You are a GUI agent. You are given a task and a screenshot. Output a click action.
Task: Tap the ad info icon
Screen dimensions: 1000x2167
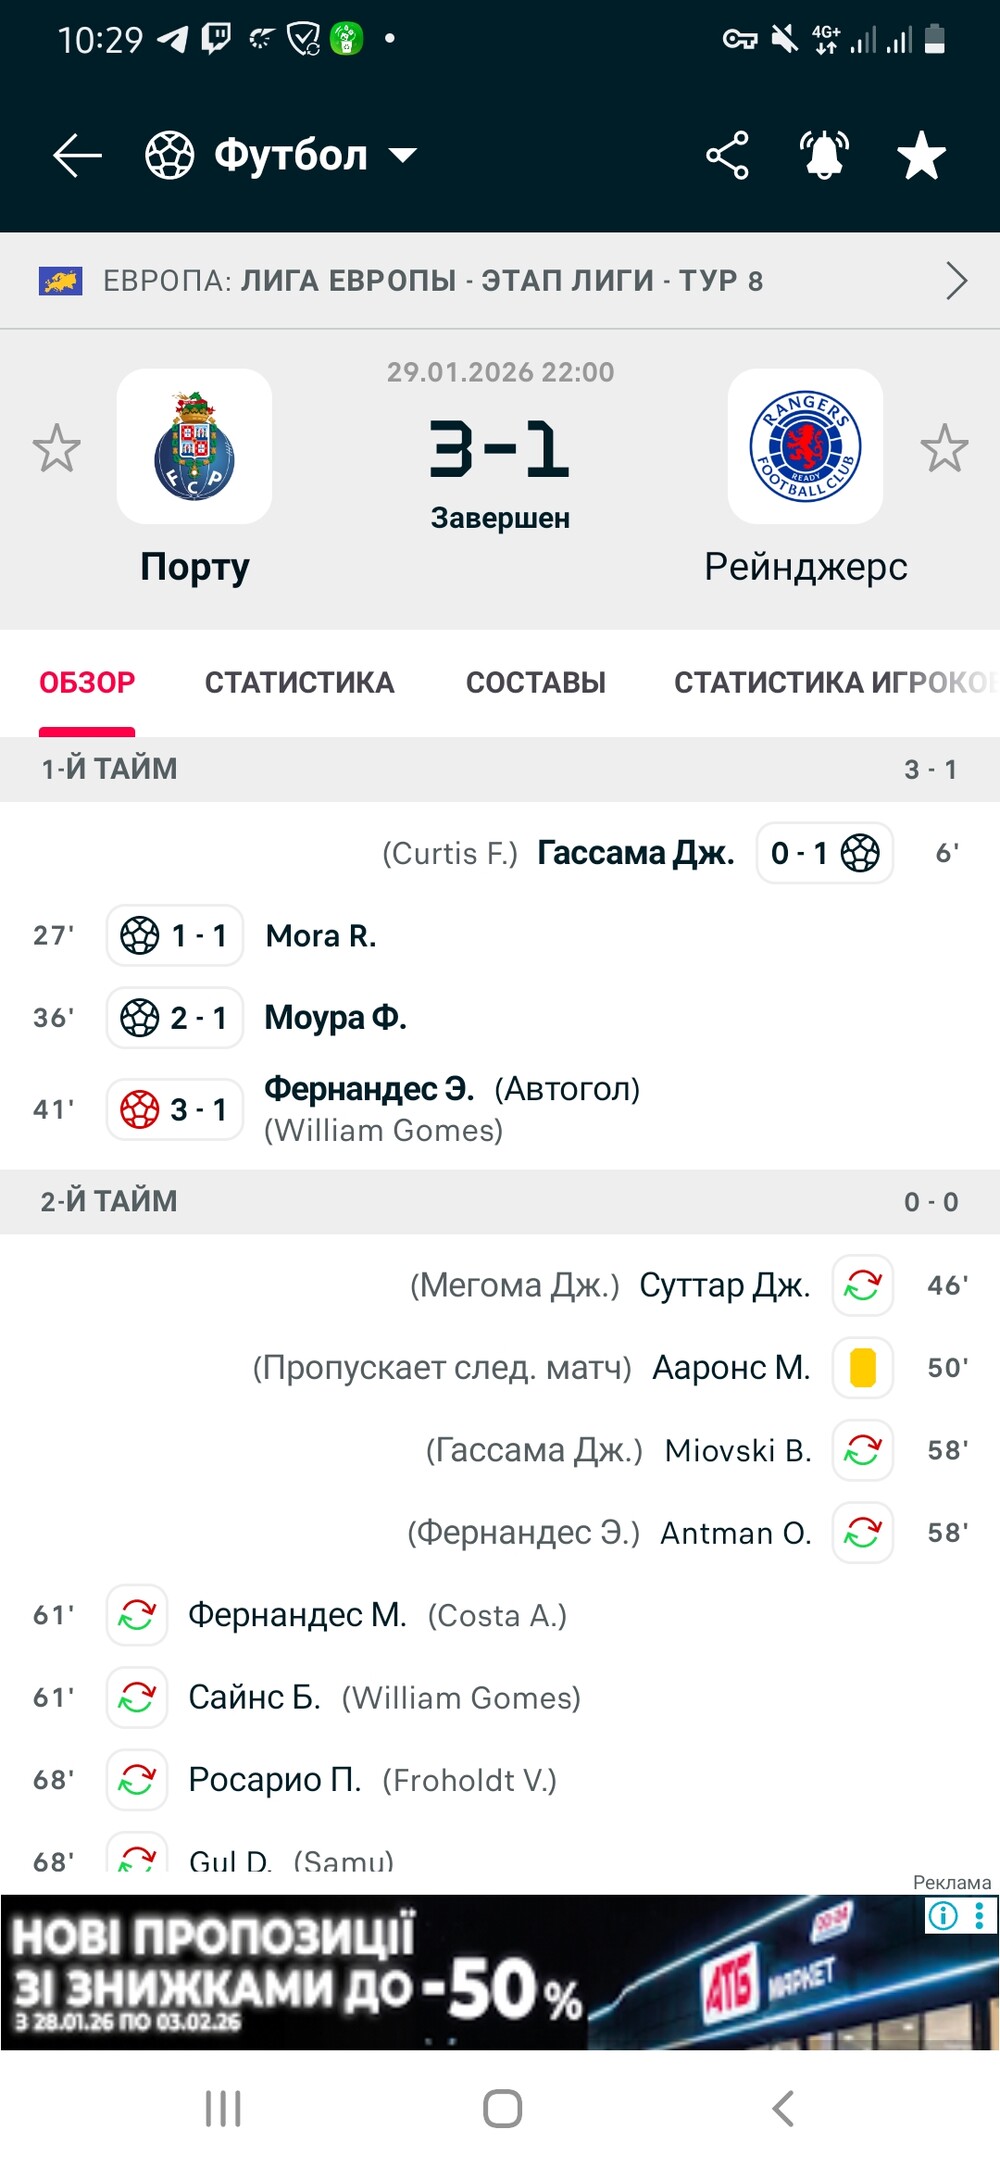943,1915
